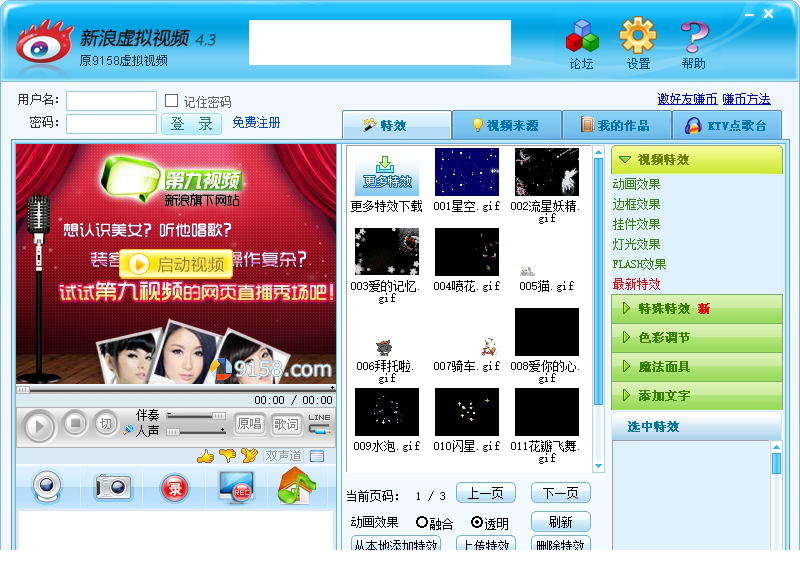Open the free registration (免费注册) link
Viewport: 800px width, 572px height.
pyautogui.click(x=256, y=122)
